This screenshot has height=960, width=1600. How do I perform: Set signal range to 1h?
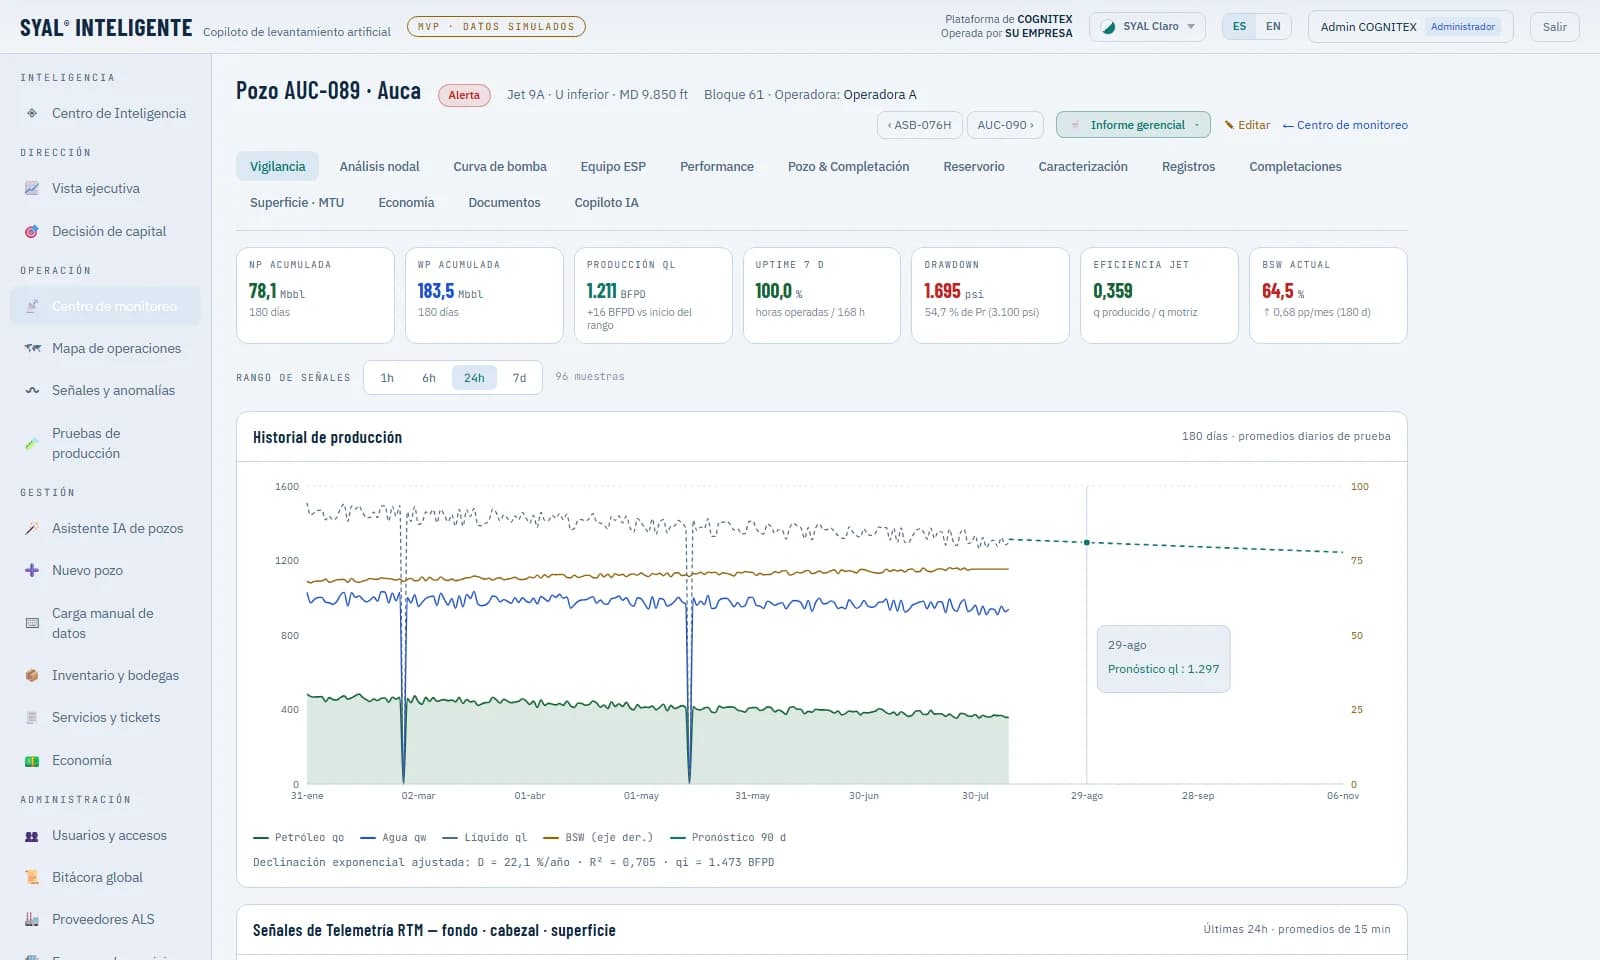tap(387, 378)
